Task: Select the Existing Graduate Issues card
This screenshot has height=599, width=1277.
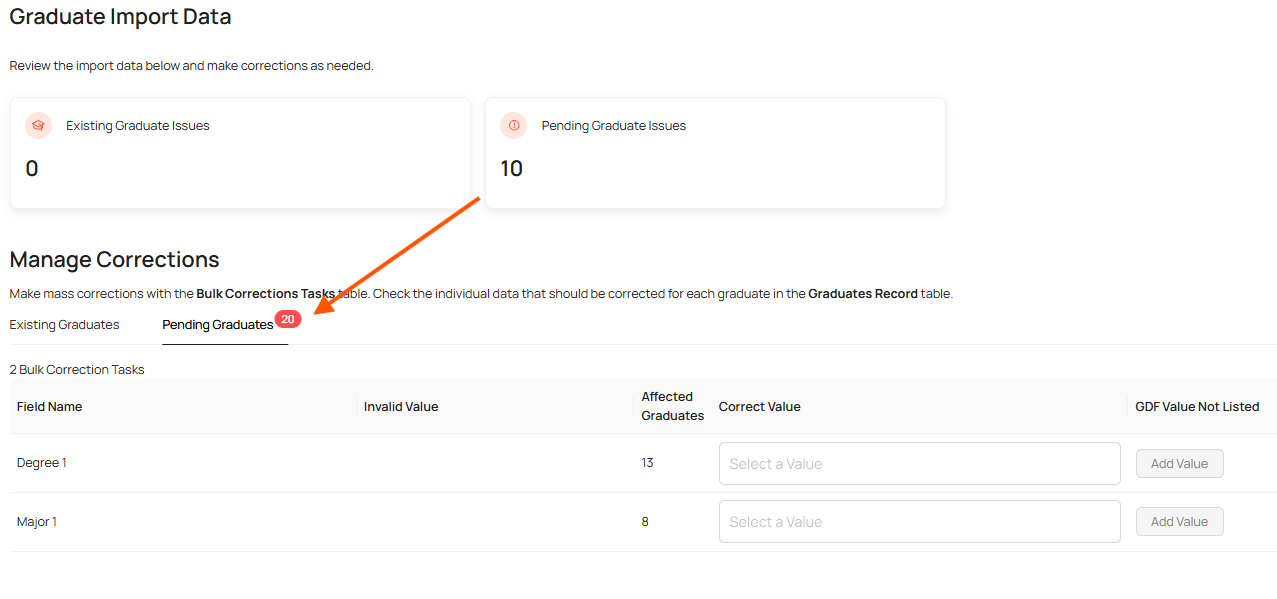Action: point(240,153)
